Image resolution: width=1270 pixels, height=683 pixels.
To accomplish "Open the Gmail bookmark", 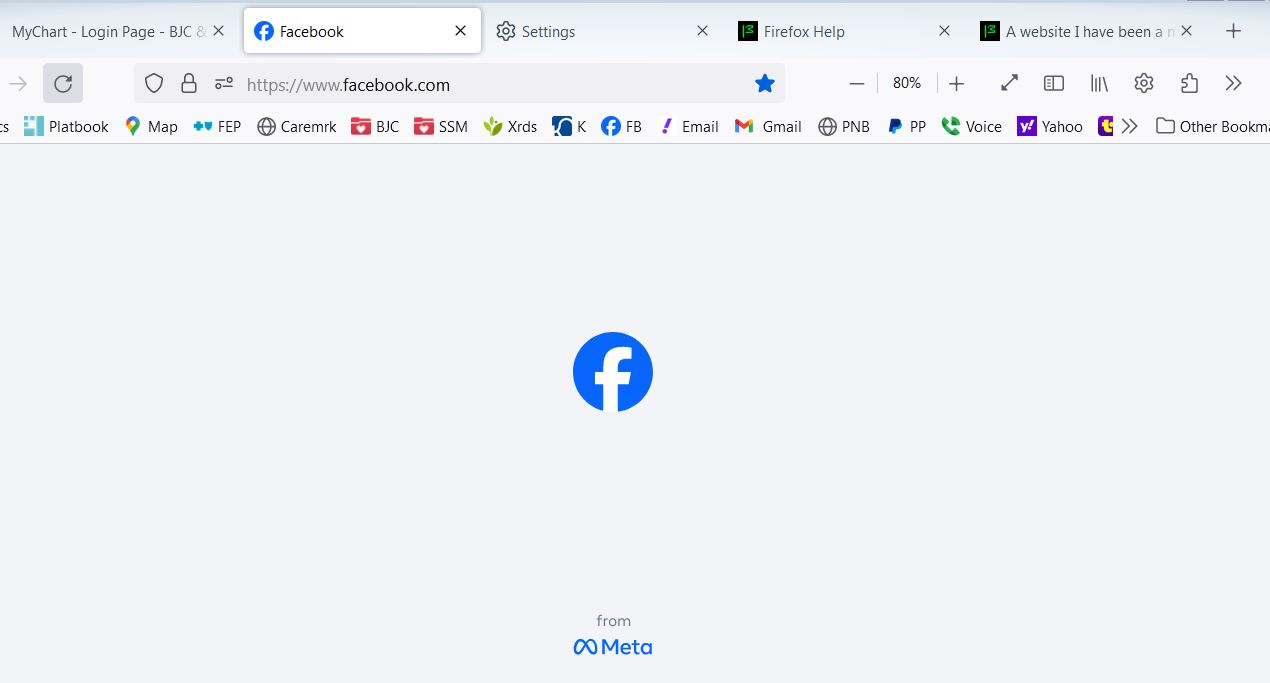I will coord(768,126).
